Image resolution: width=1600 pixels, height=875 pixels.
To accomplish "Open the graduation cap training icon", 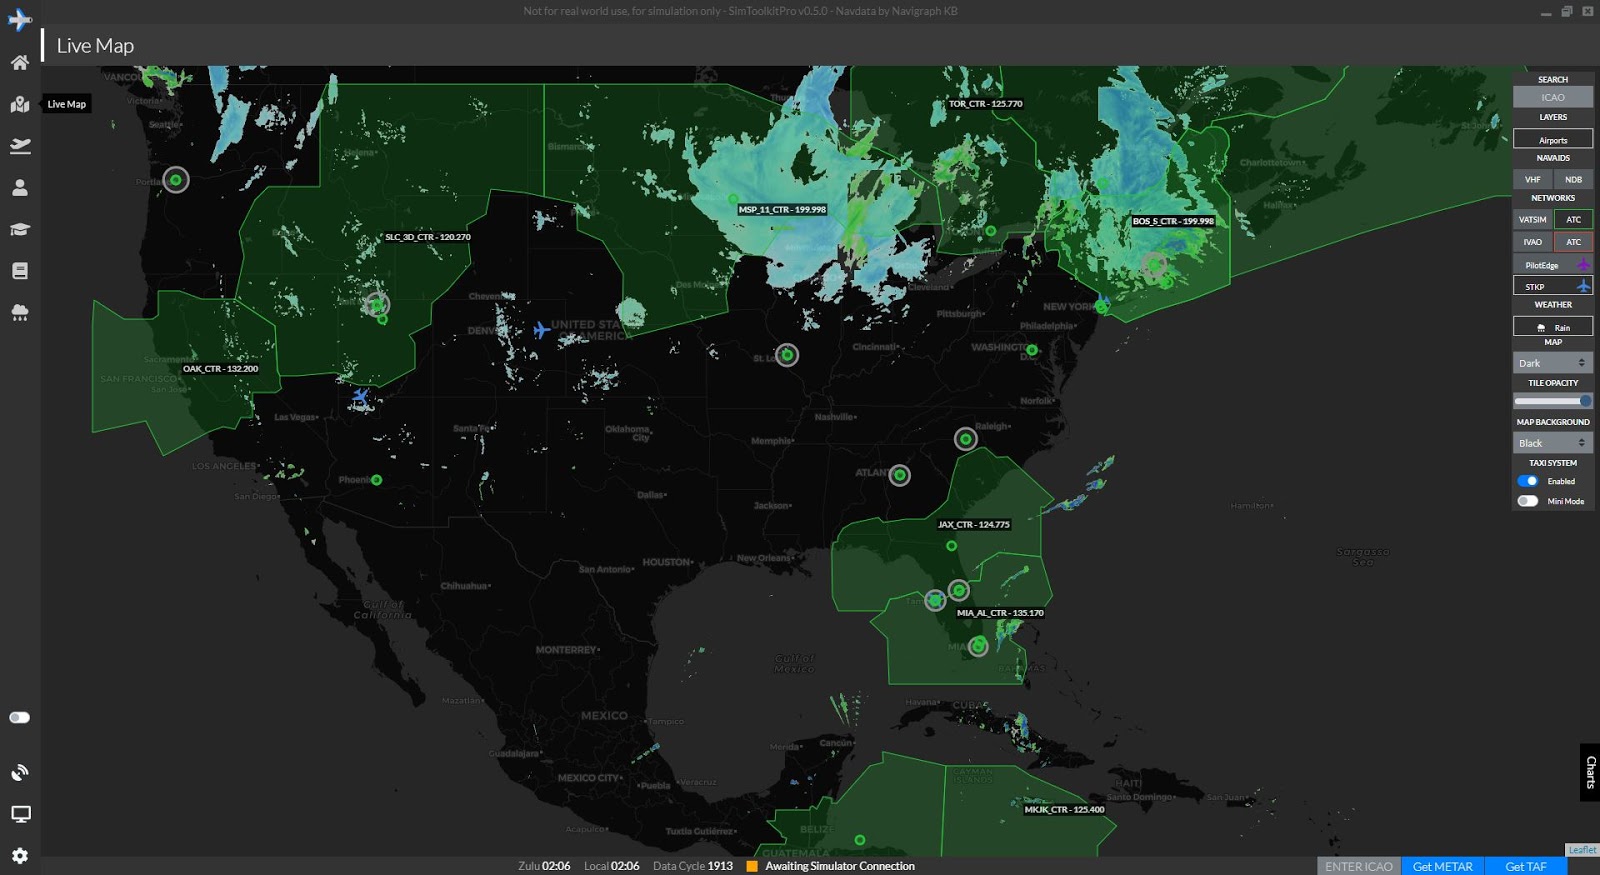I will [x=20, y=229].
